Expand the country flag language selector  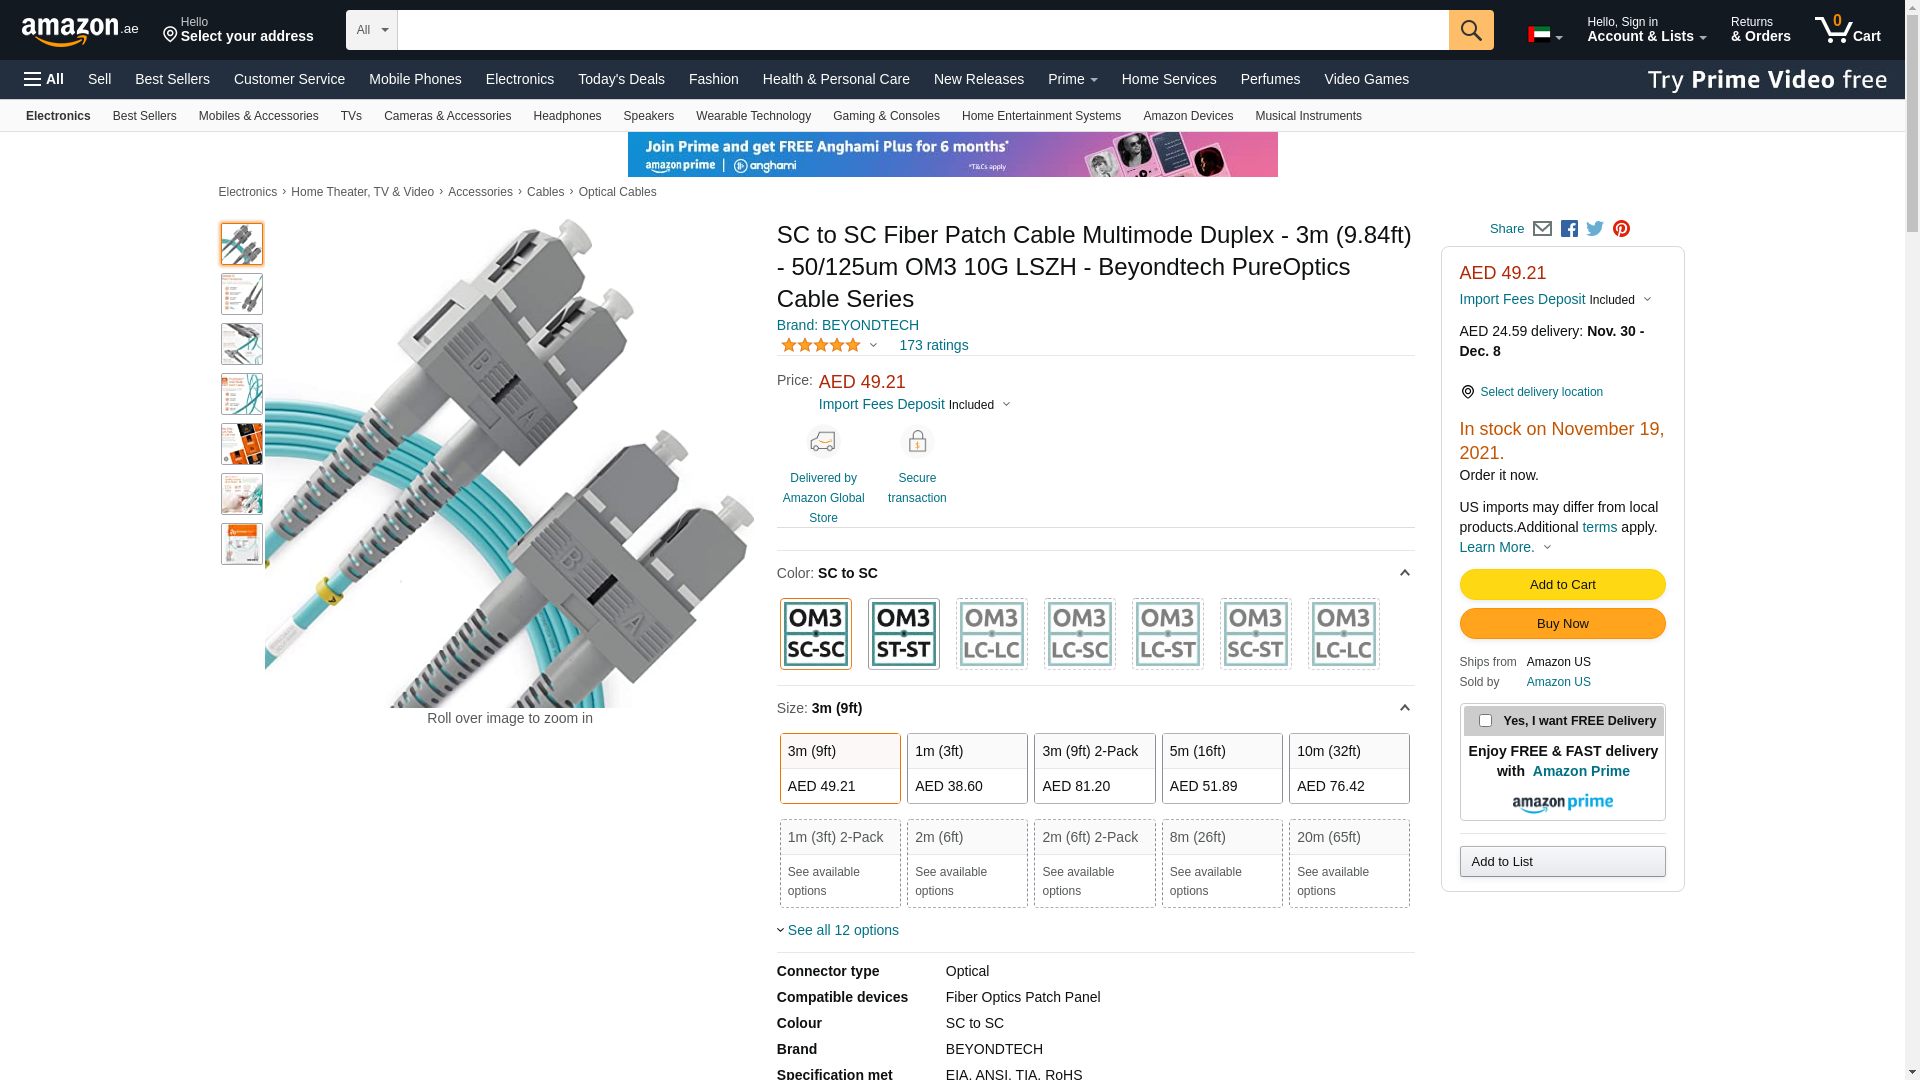click(1544, 36)
